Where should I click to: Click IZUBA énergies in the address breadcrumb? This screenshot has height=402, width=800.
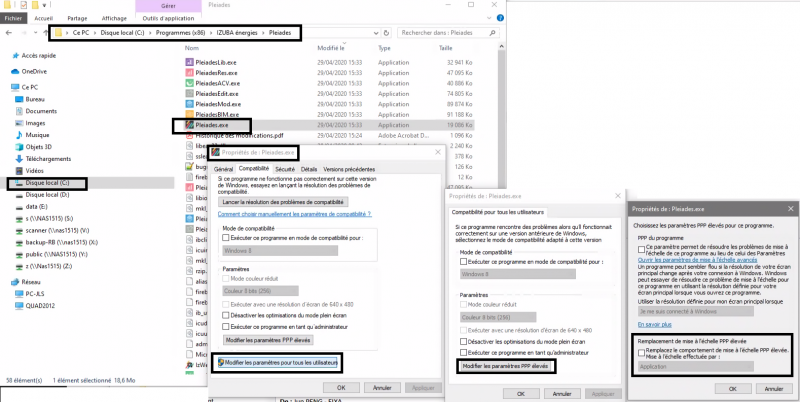point(238,33)
